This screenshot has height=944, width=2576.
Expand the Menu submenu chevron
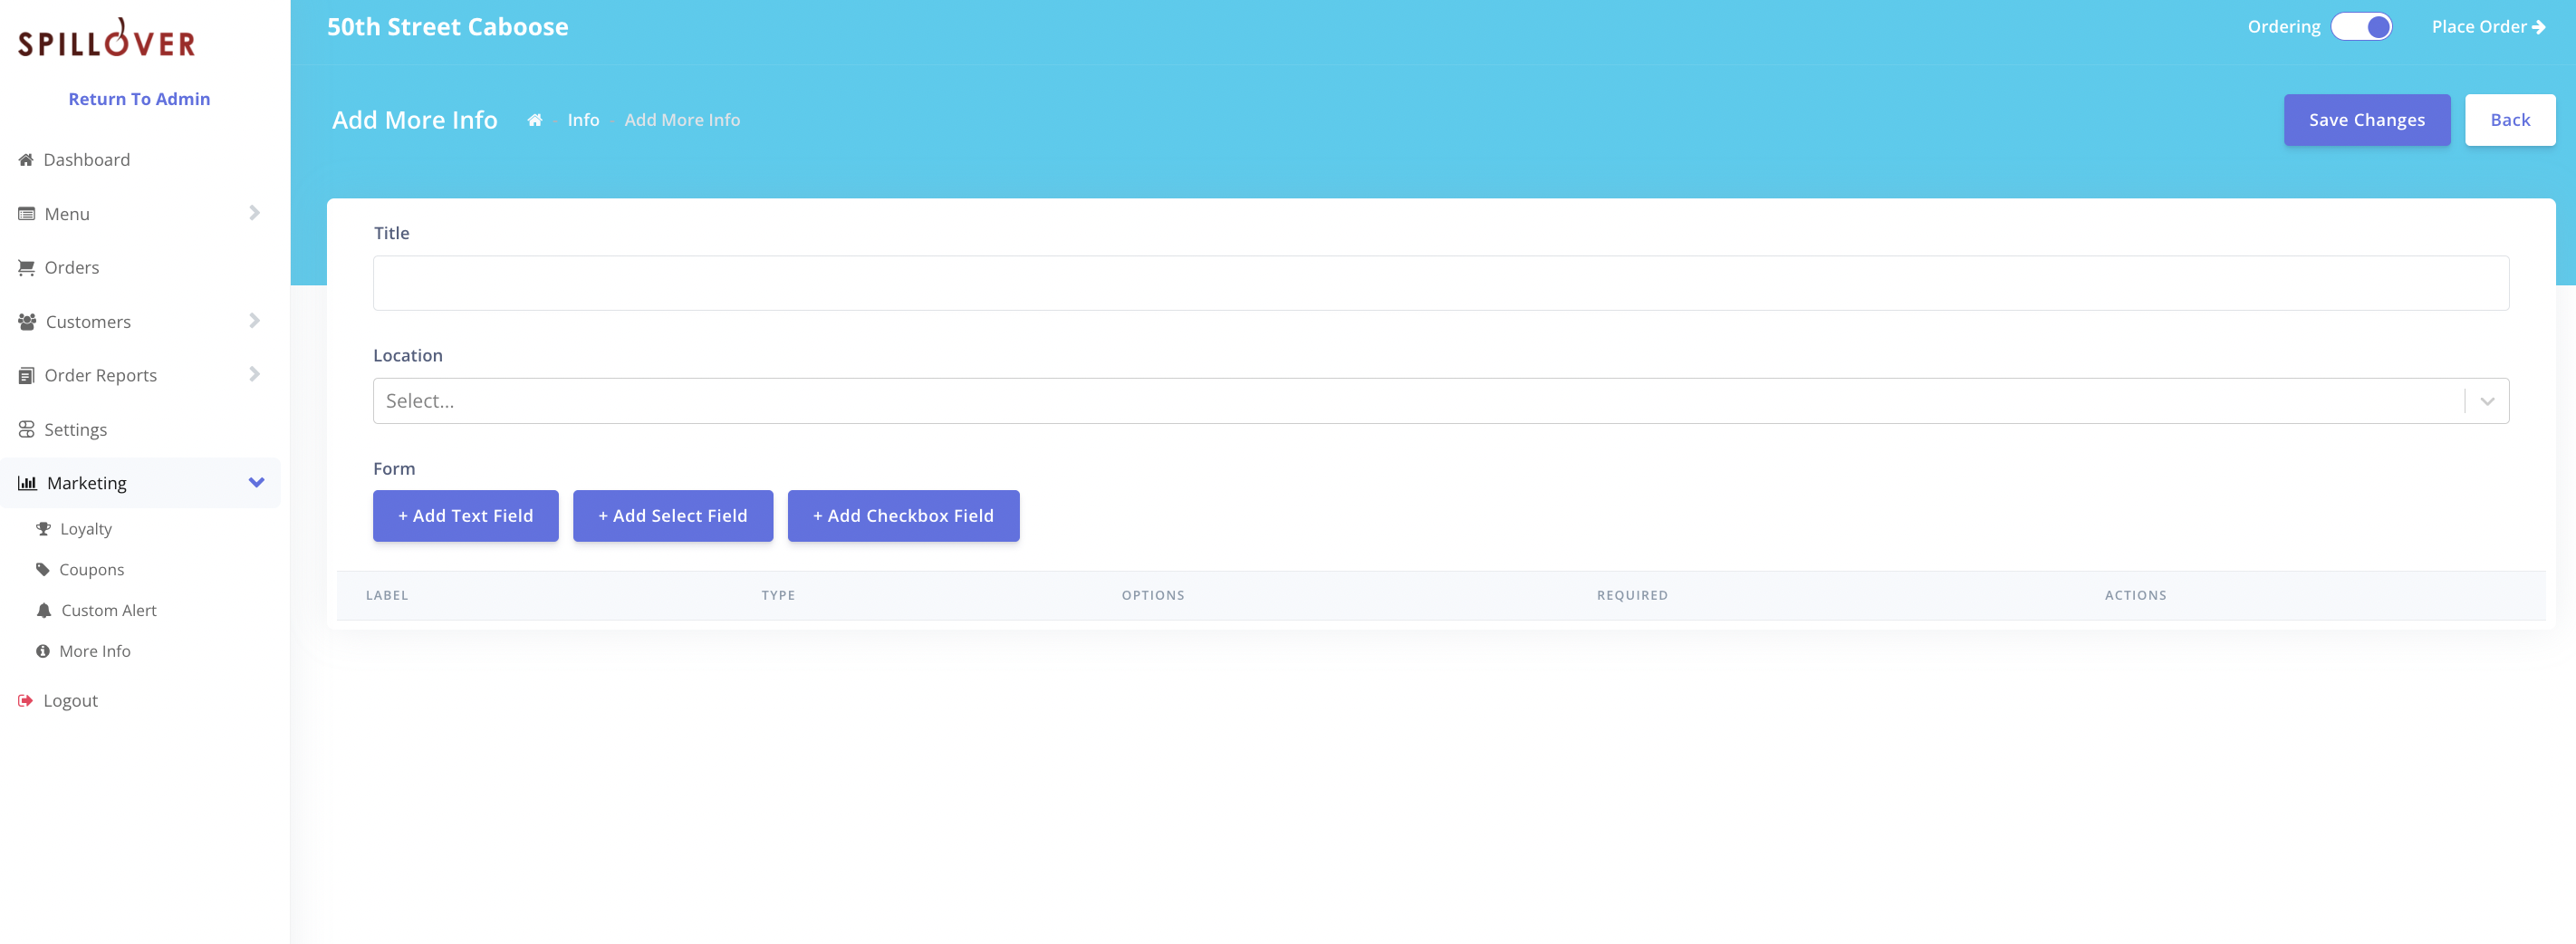(x=254, y=213)
